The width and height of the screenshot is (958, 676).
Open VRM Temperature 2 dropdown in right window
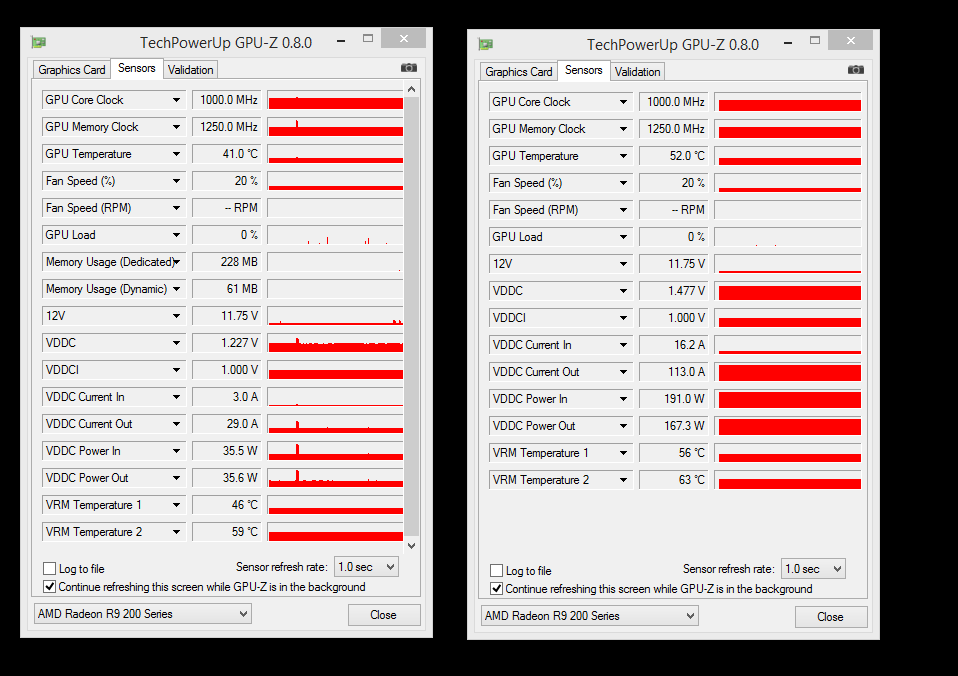pyautogui.click(x=623, y=480)
